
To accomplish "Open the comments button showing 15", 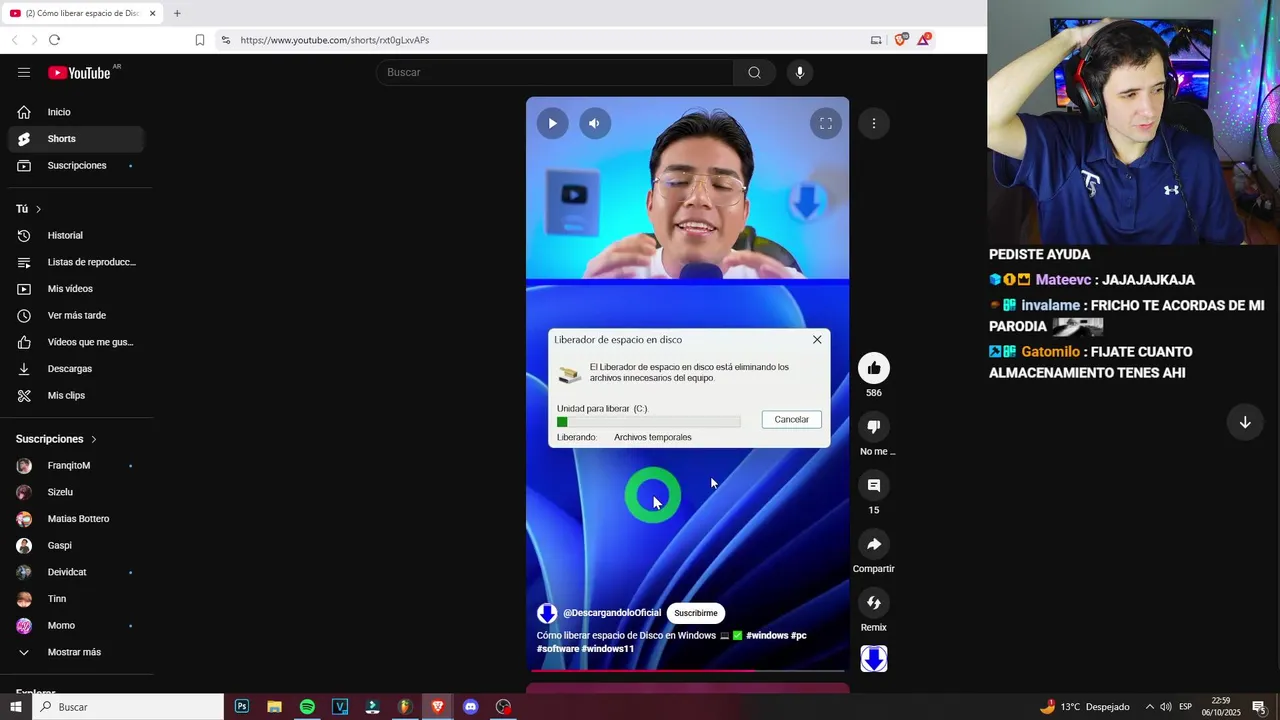I will pyautogui.click(x=874, y=485).
